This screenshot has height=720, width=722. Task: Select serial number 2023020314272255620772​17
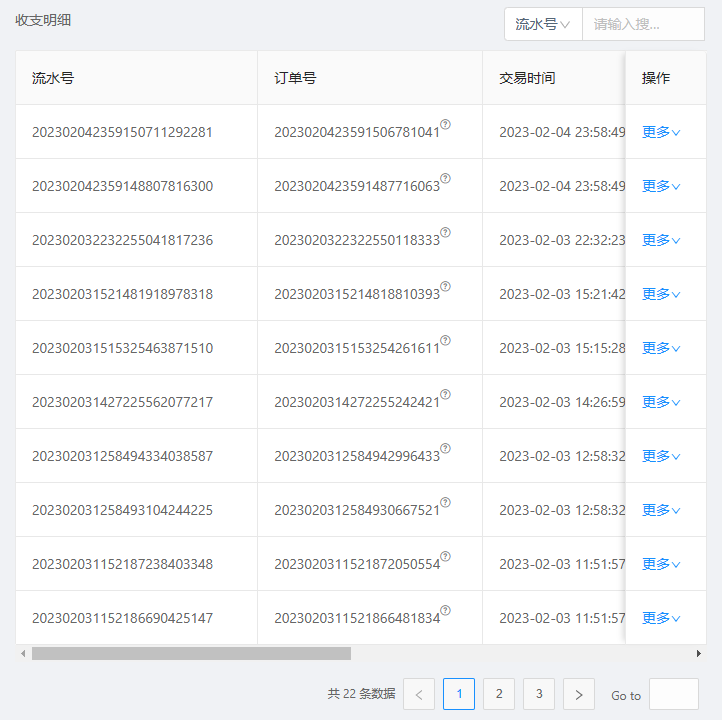pos(122,402)
